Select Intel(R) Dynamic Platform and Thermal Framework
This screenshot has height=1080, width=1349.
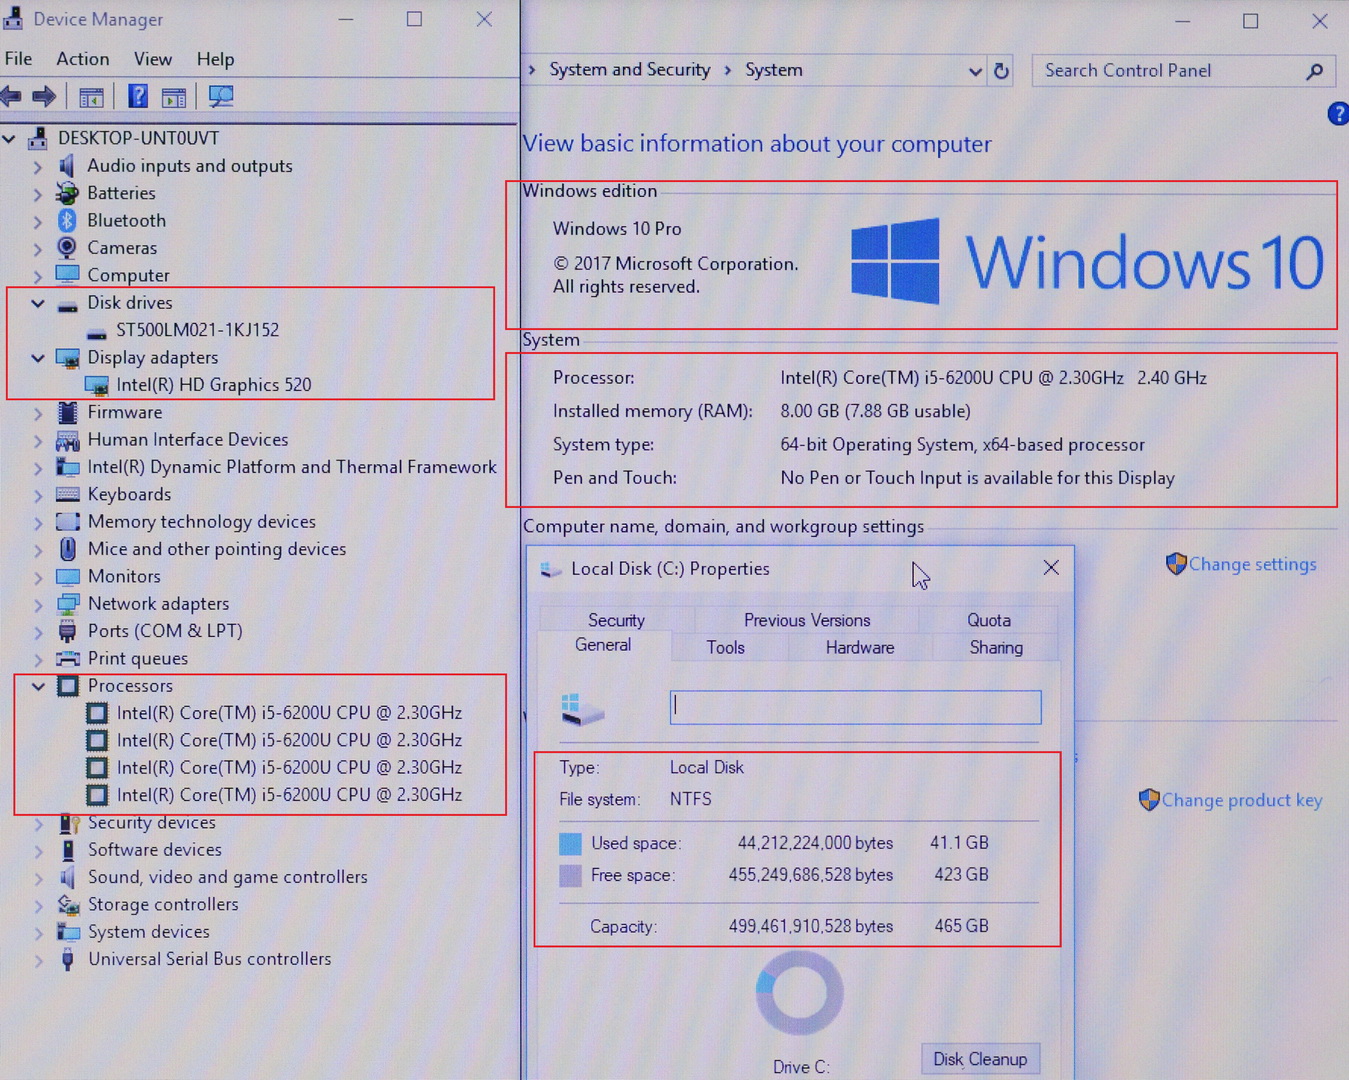point(292,467)
